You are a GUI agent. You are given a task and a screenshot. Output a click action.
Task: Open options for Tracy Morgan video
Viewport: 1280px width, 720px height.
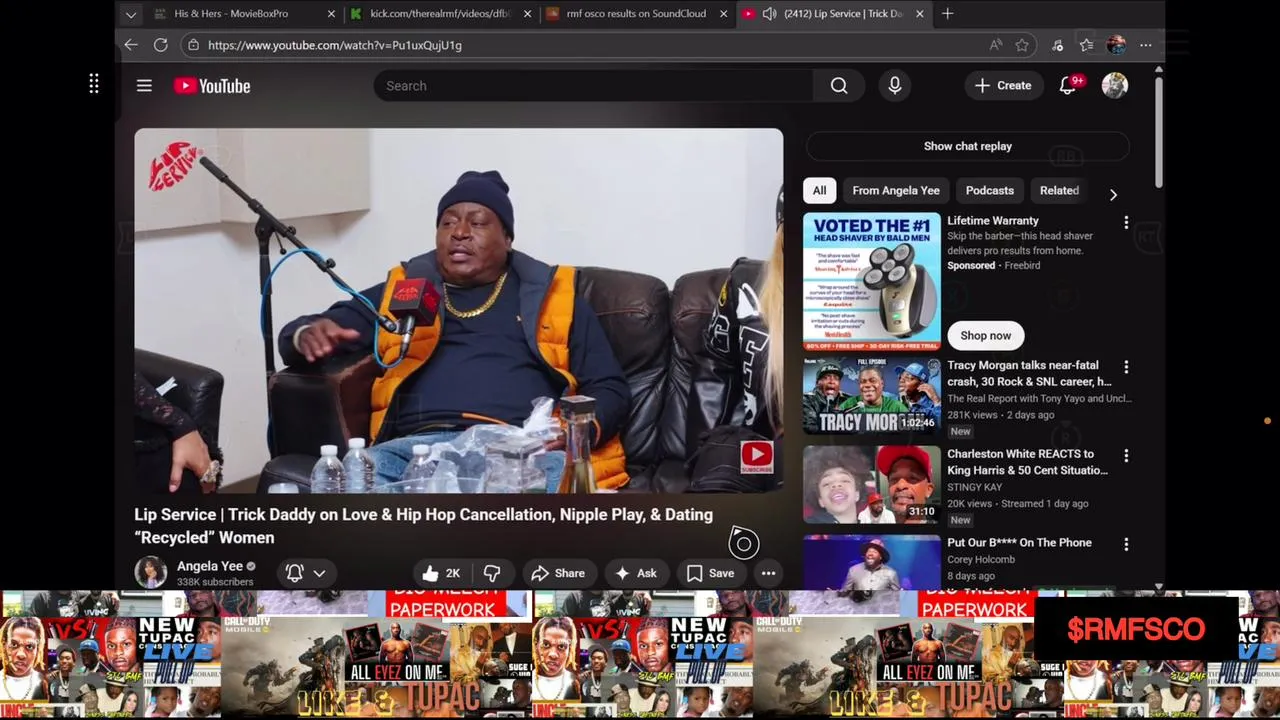click(1126, 367)
